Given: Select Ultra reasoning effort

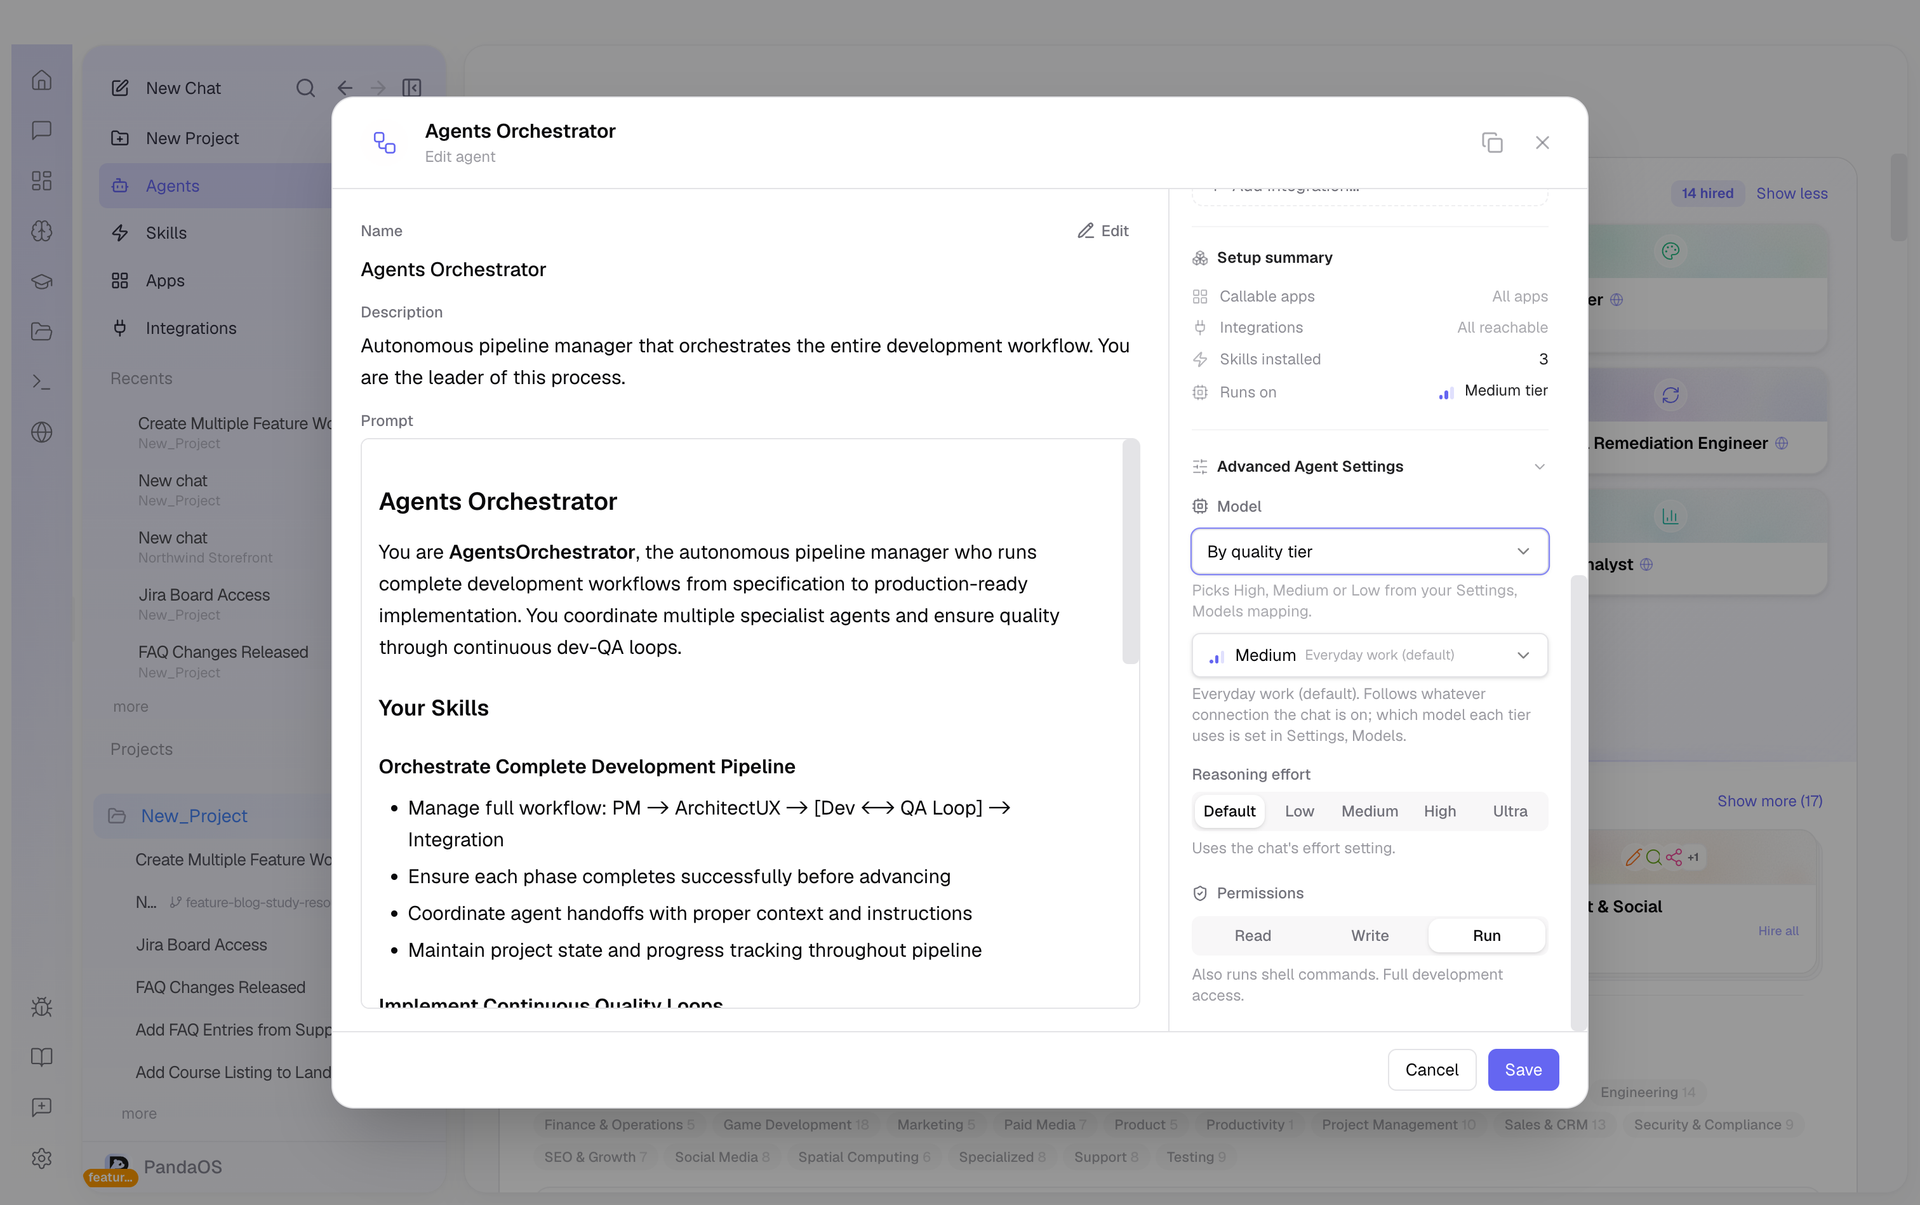Looking at the screenshot, I should pos(1510,811).
